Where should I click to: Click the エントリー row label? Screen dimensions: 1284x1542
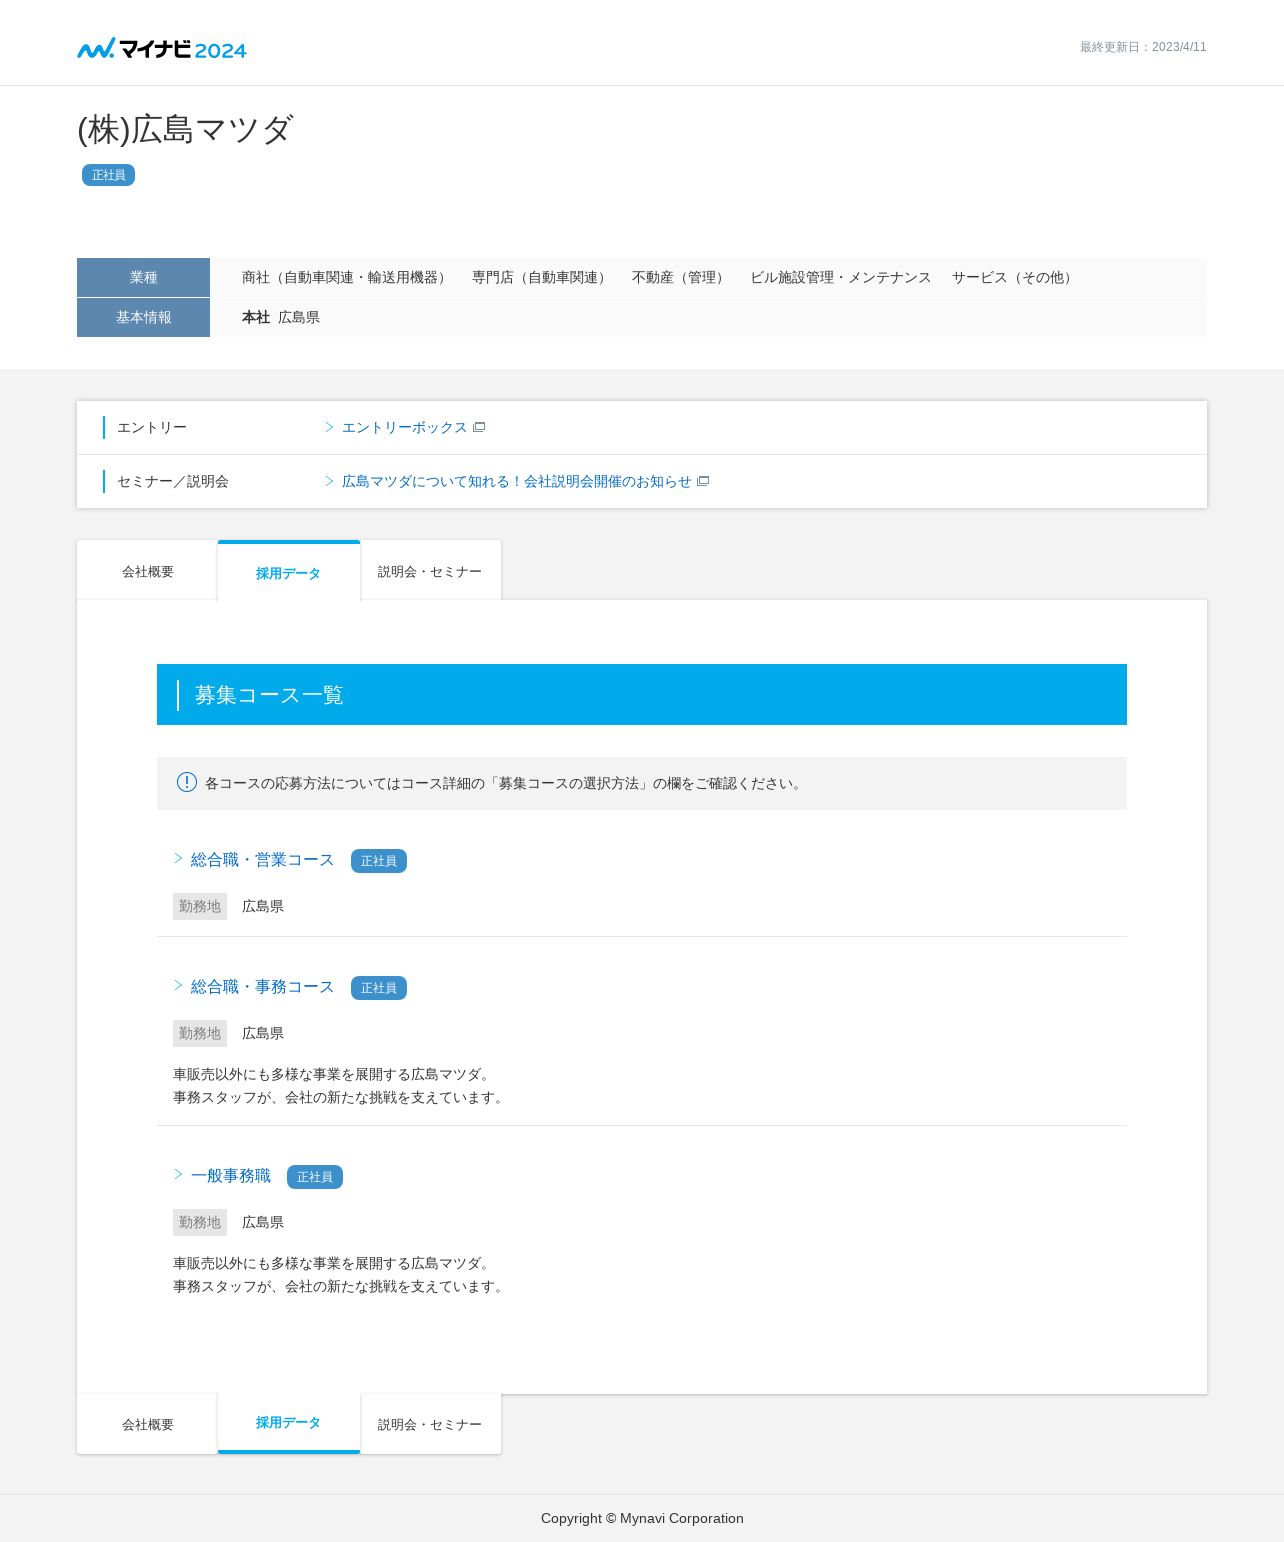(152, 427)
